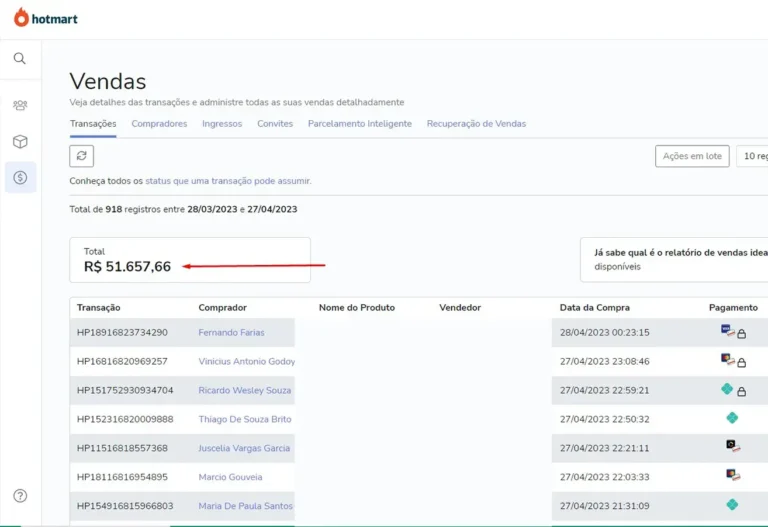Screen dimensions: 768x527
Task: Open the Parcelamento Inteligente tab
Action: (x=359, y=124)
